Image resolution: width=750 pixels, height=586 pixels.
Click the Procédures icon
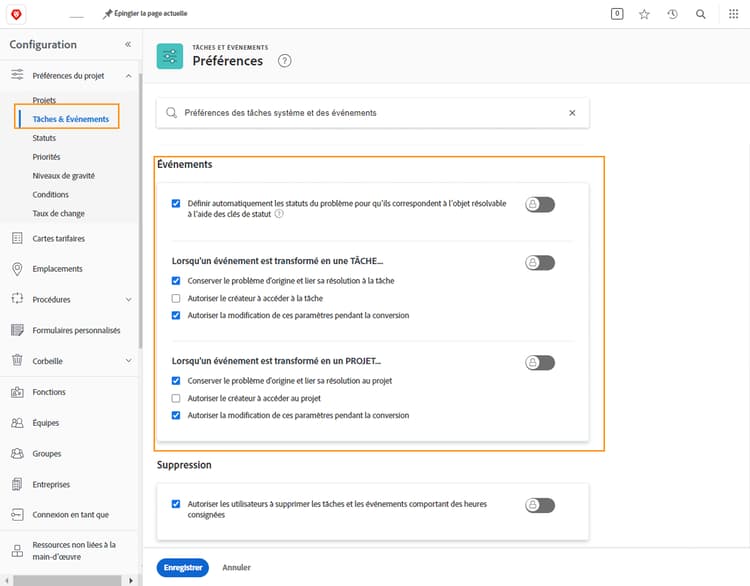point(17,299)
